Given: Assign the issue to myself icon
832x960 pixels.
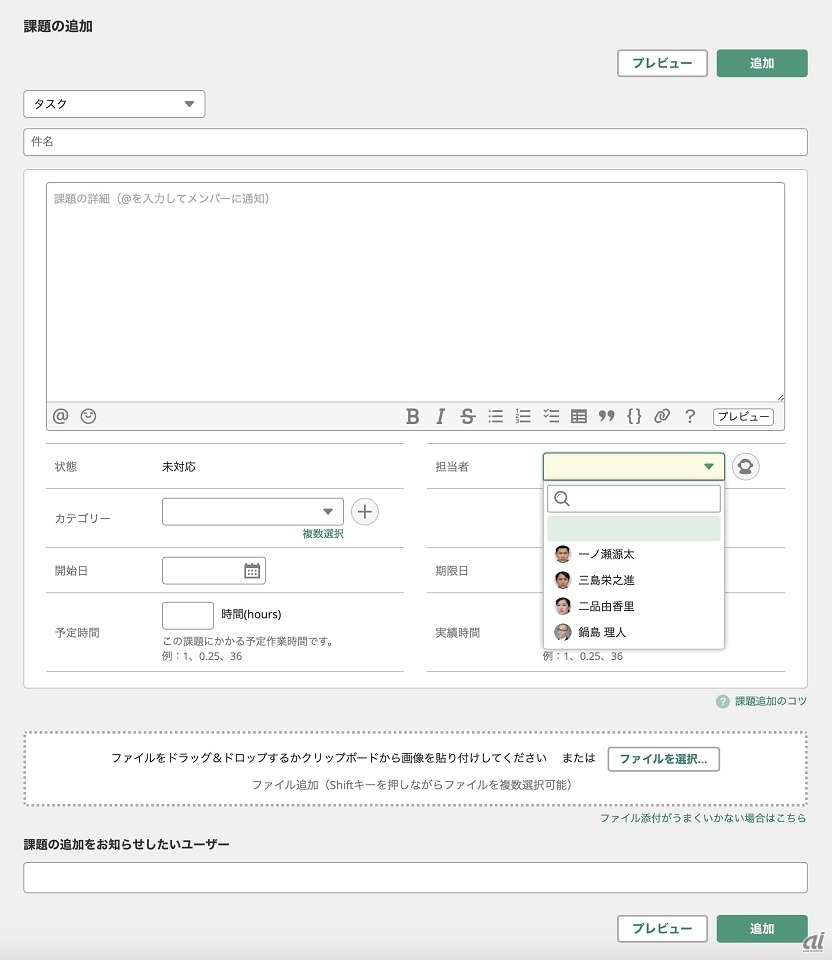Looking at the screenshot, I should tap(746, 467).
